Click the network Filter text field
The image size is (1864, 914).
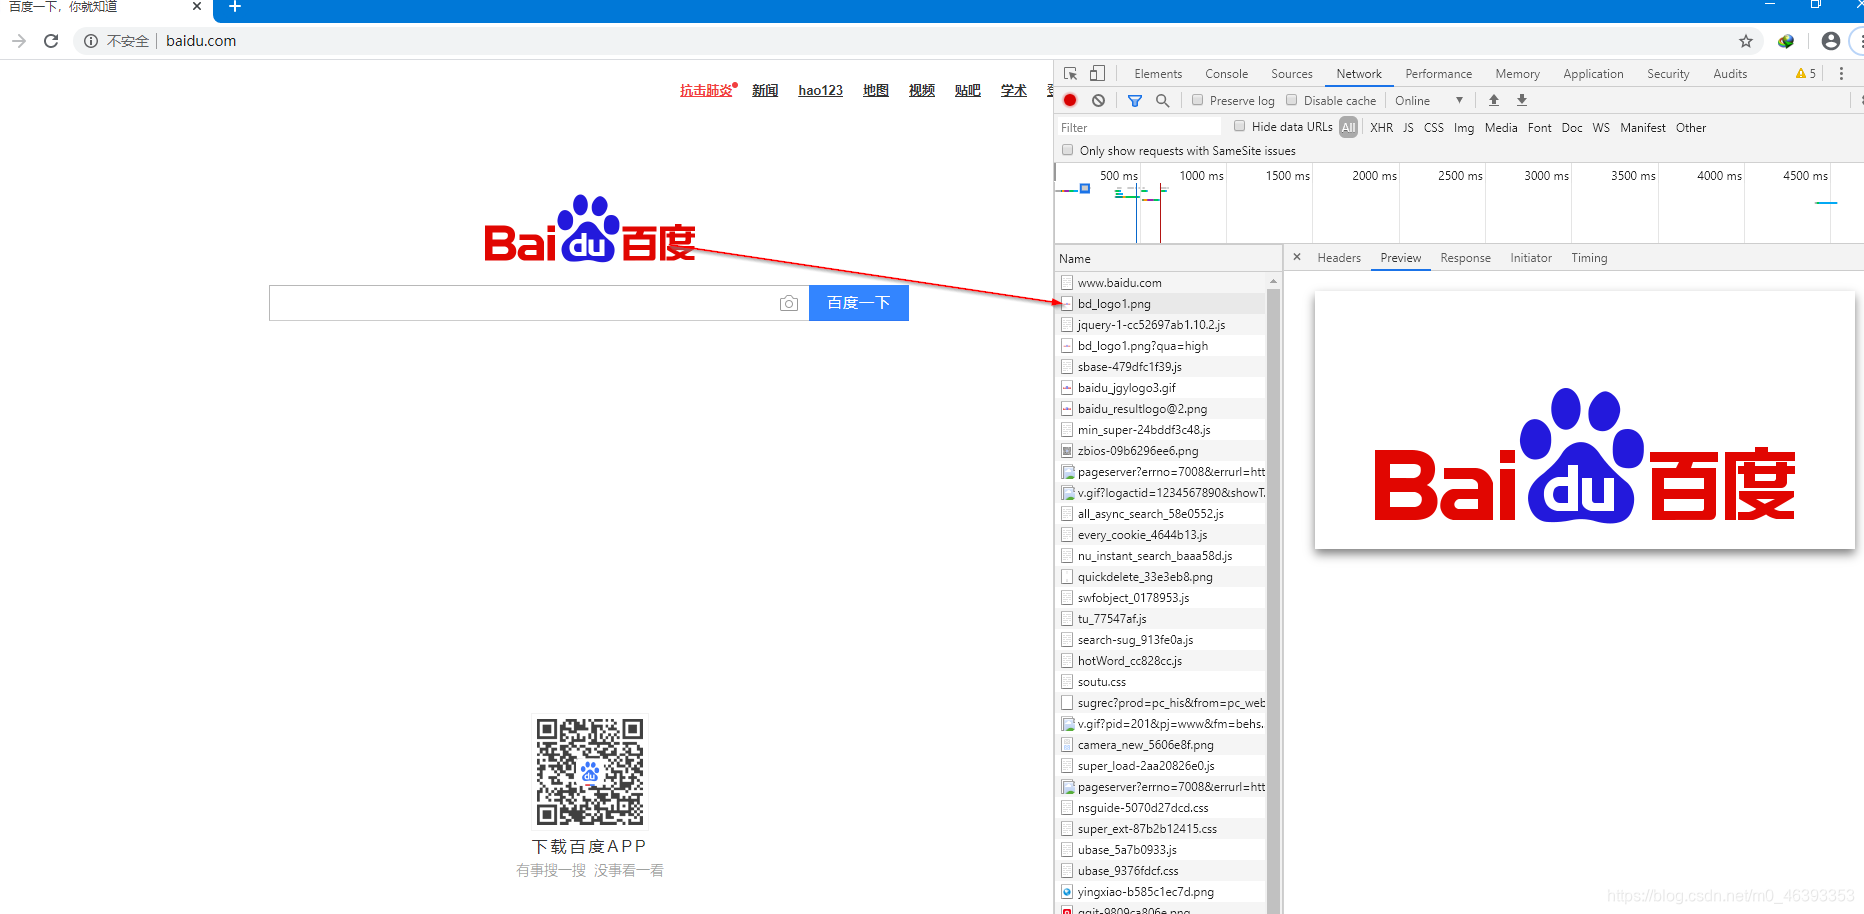1139,127
